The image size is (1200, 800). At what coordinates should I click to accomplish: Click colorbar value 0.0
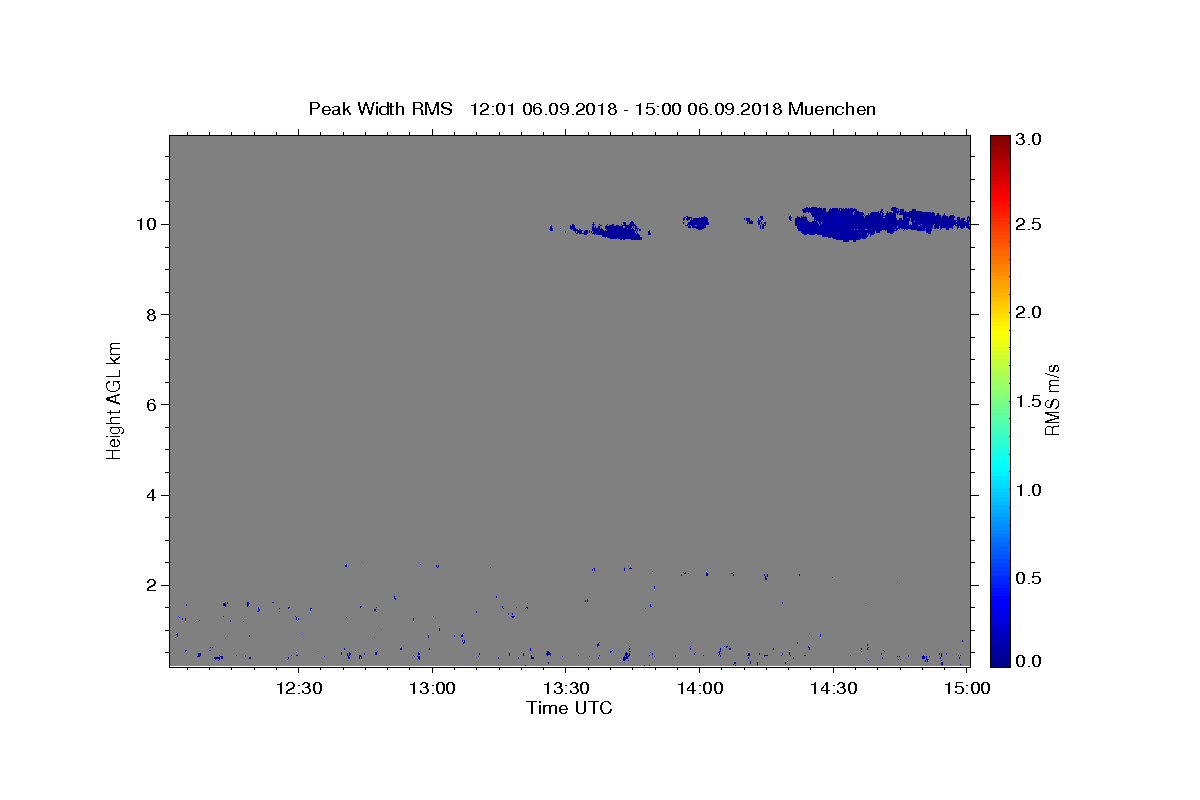[x=1029, y=661]
